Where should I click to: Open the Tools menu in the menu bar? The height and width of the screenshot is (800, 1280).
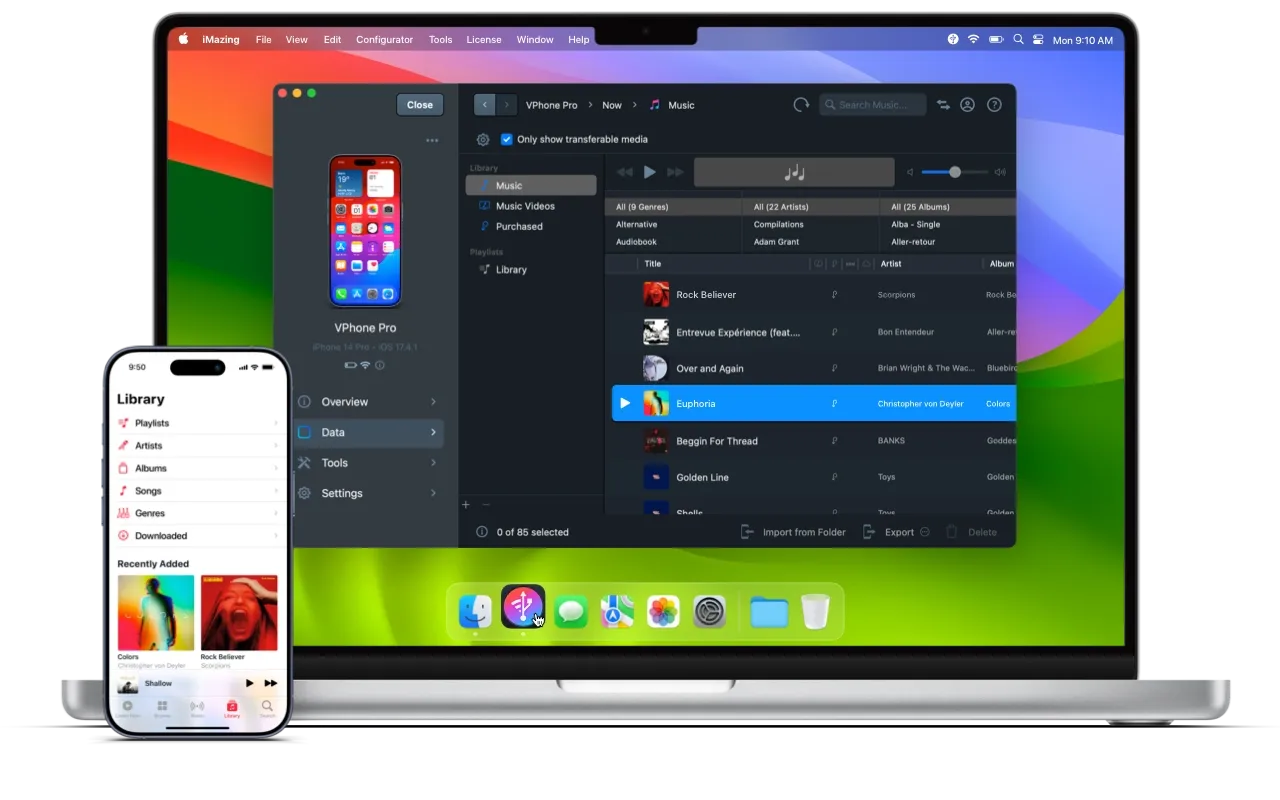(x=441, y=40)
